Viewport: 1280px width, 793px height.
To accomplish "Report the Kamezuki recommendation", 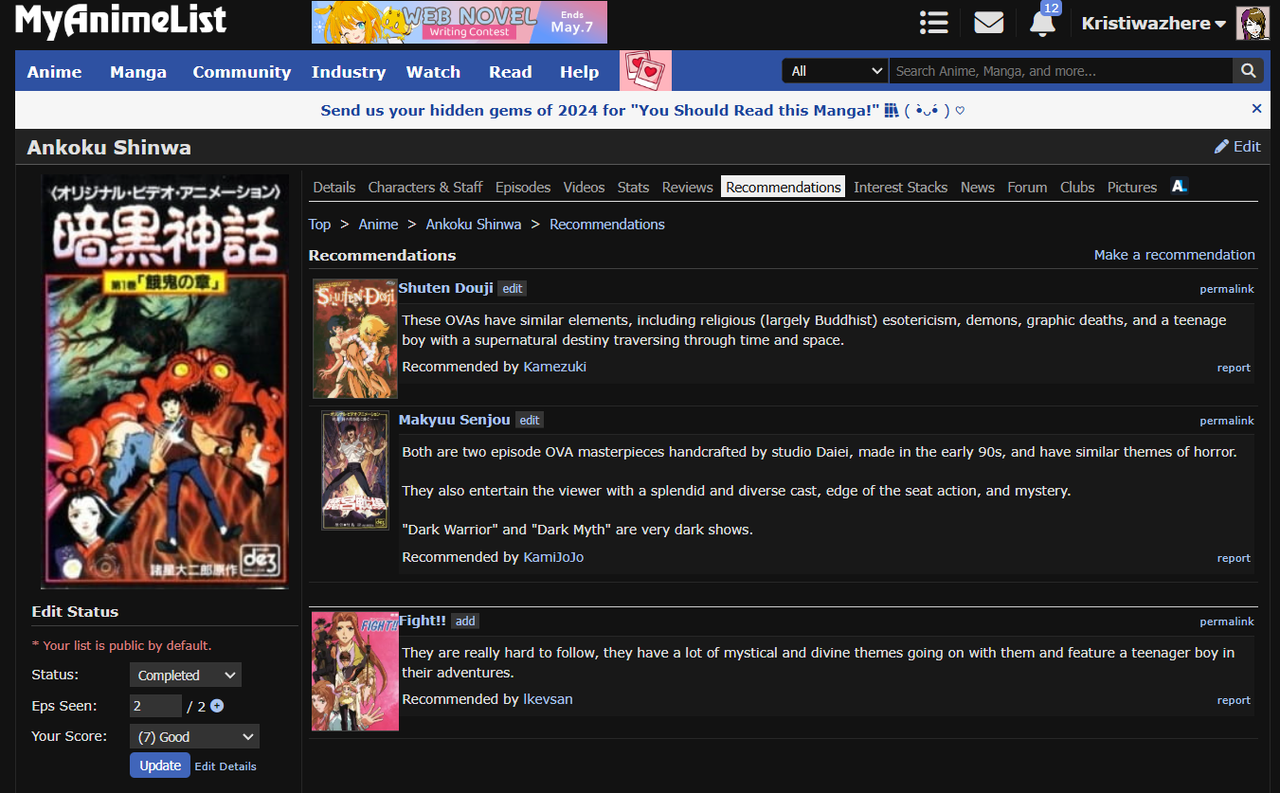I will point(1234,368).
